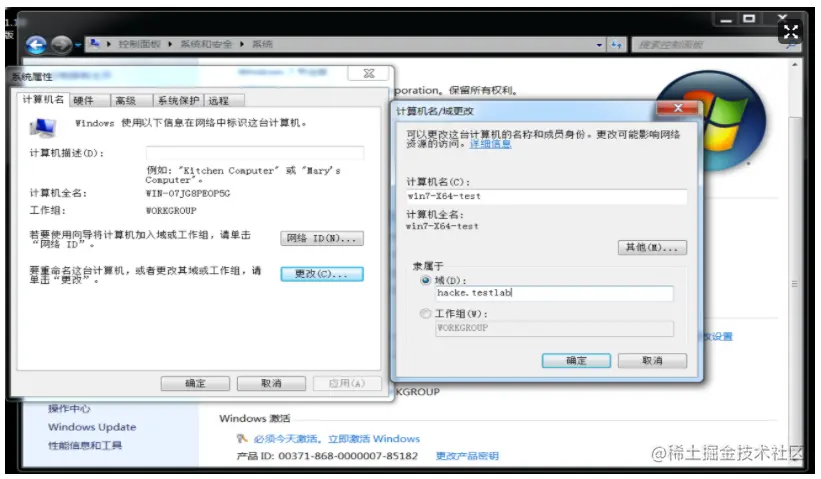
Task: Open 性能信息和工具 in the sidebar
Action: click(85, 445)
